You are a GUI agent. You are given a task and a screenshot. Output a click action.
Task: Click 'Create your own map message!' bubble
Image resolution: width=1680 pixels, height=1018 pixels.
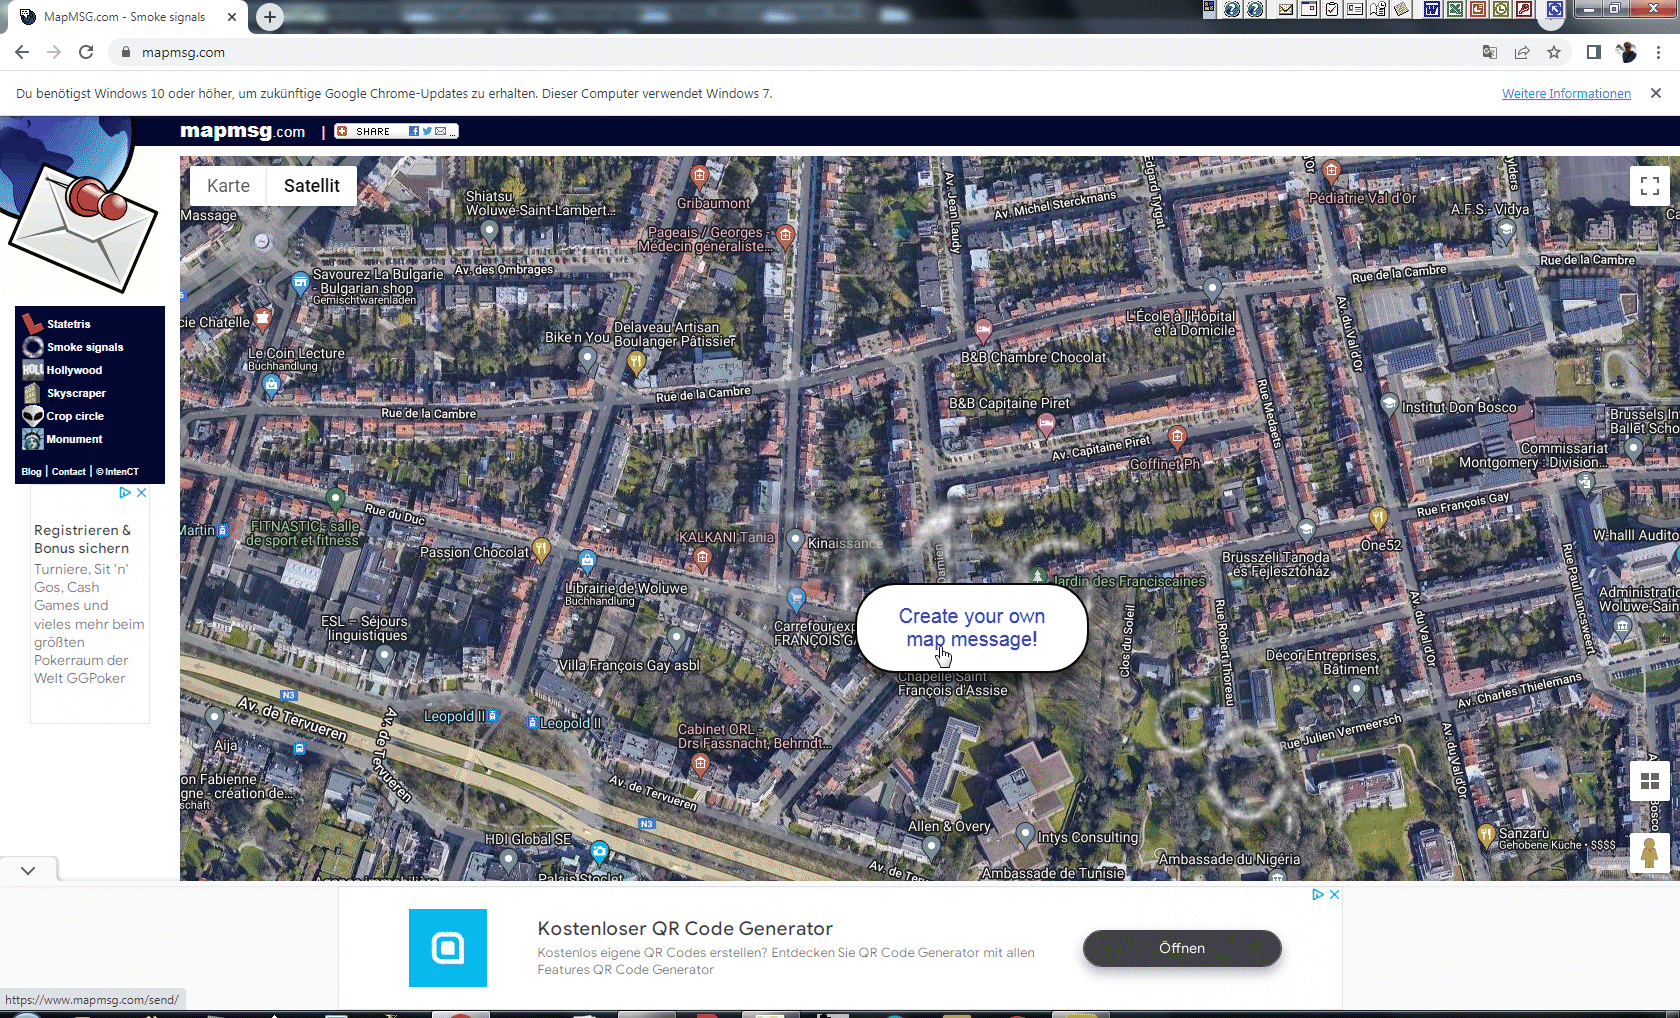tap(972, 628)
